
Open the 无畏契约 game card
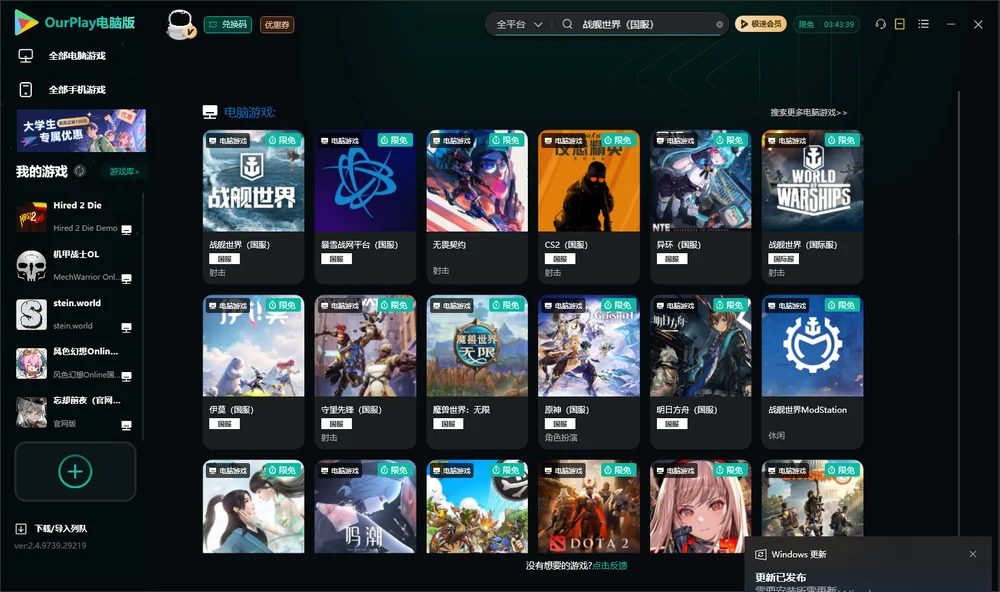(477, 207)
